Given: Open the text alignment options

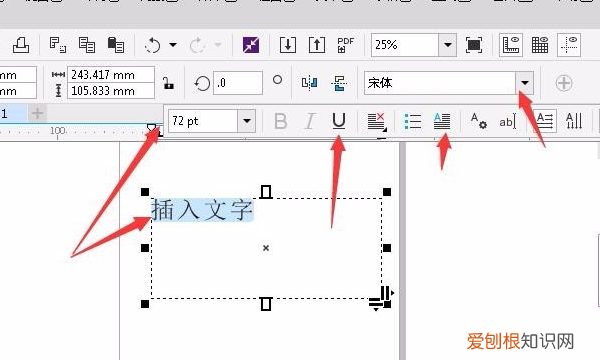Looking at the screenshot, I should tap(377, 121).
